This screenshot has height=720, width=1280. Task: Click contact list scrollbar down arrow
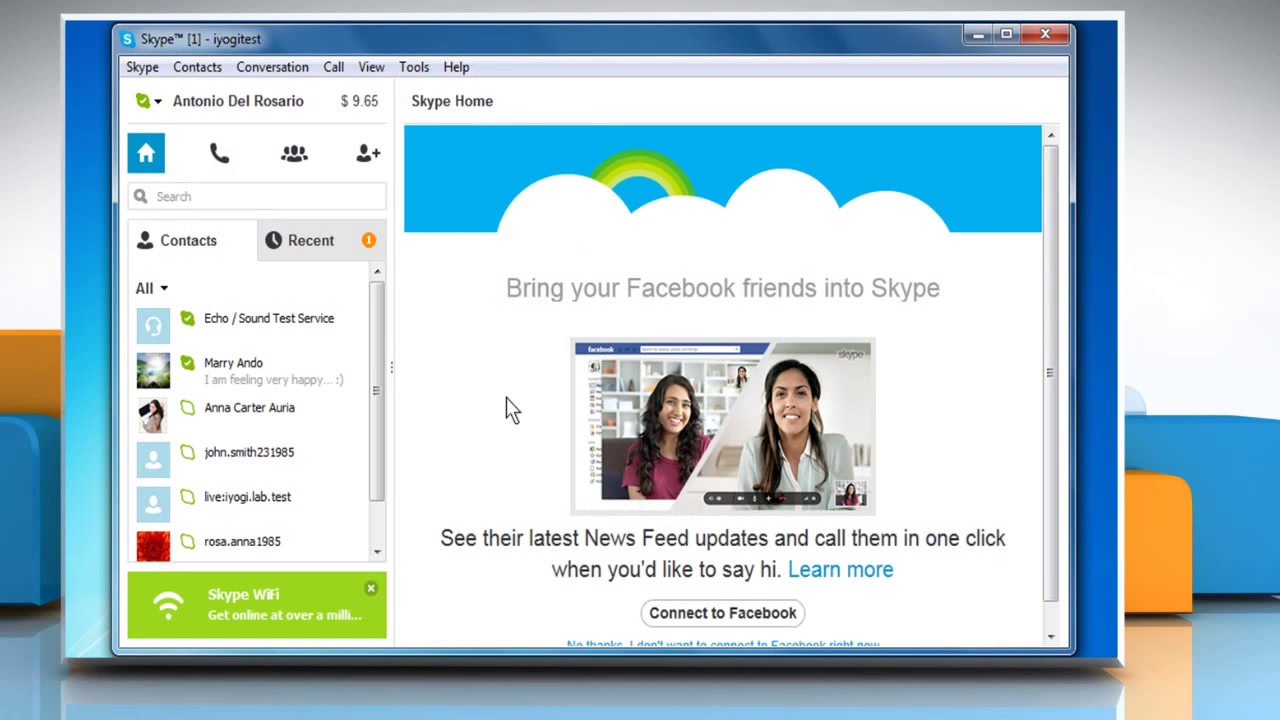click(377, 552)
